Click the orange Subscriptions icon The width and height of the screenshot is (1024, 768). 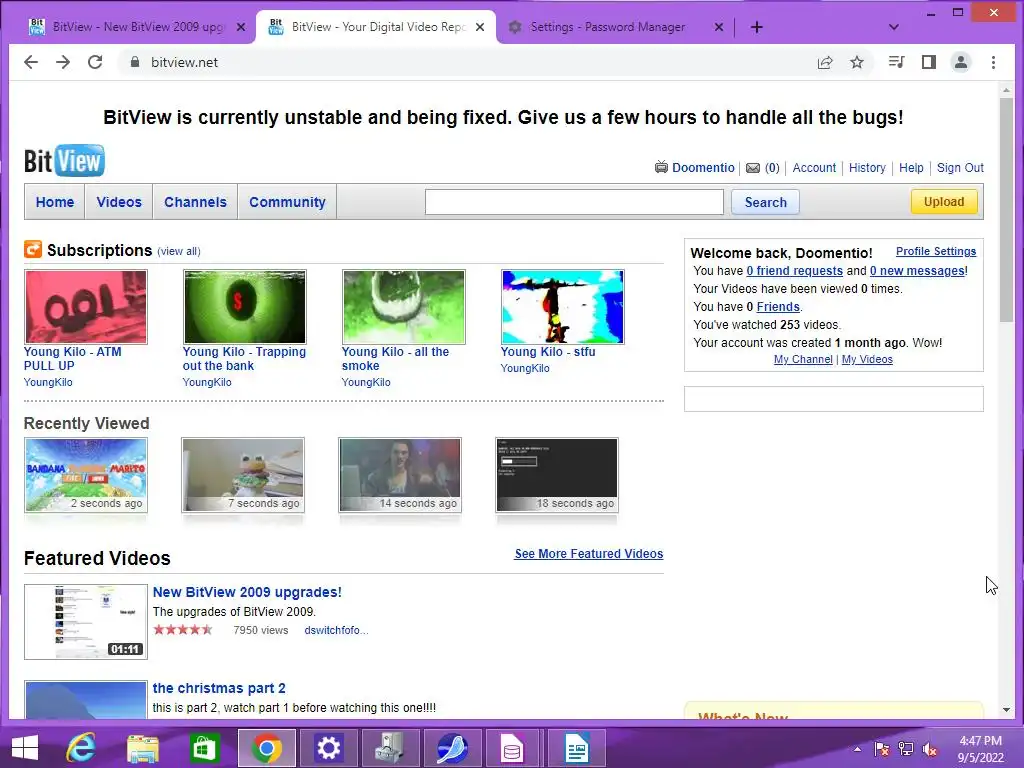click(x=33, y=249)
